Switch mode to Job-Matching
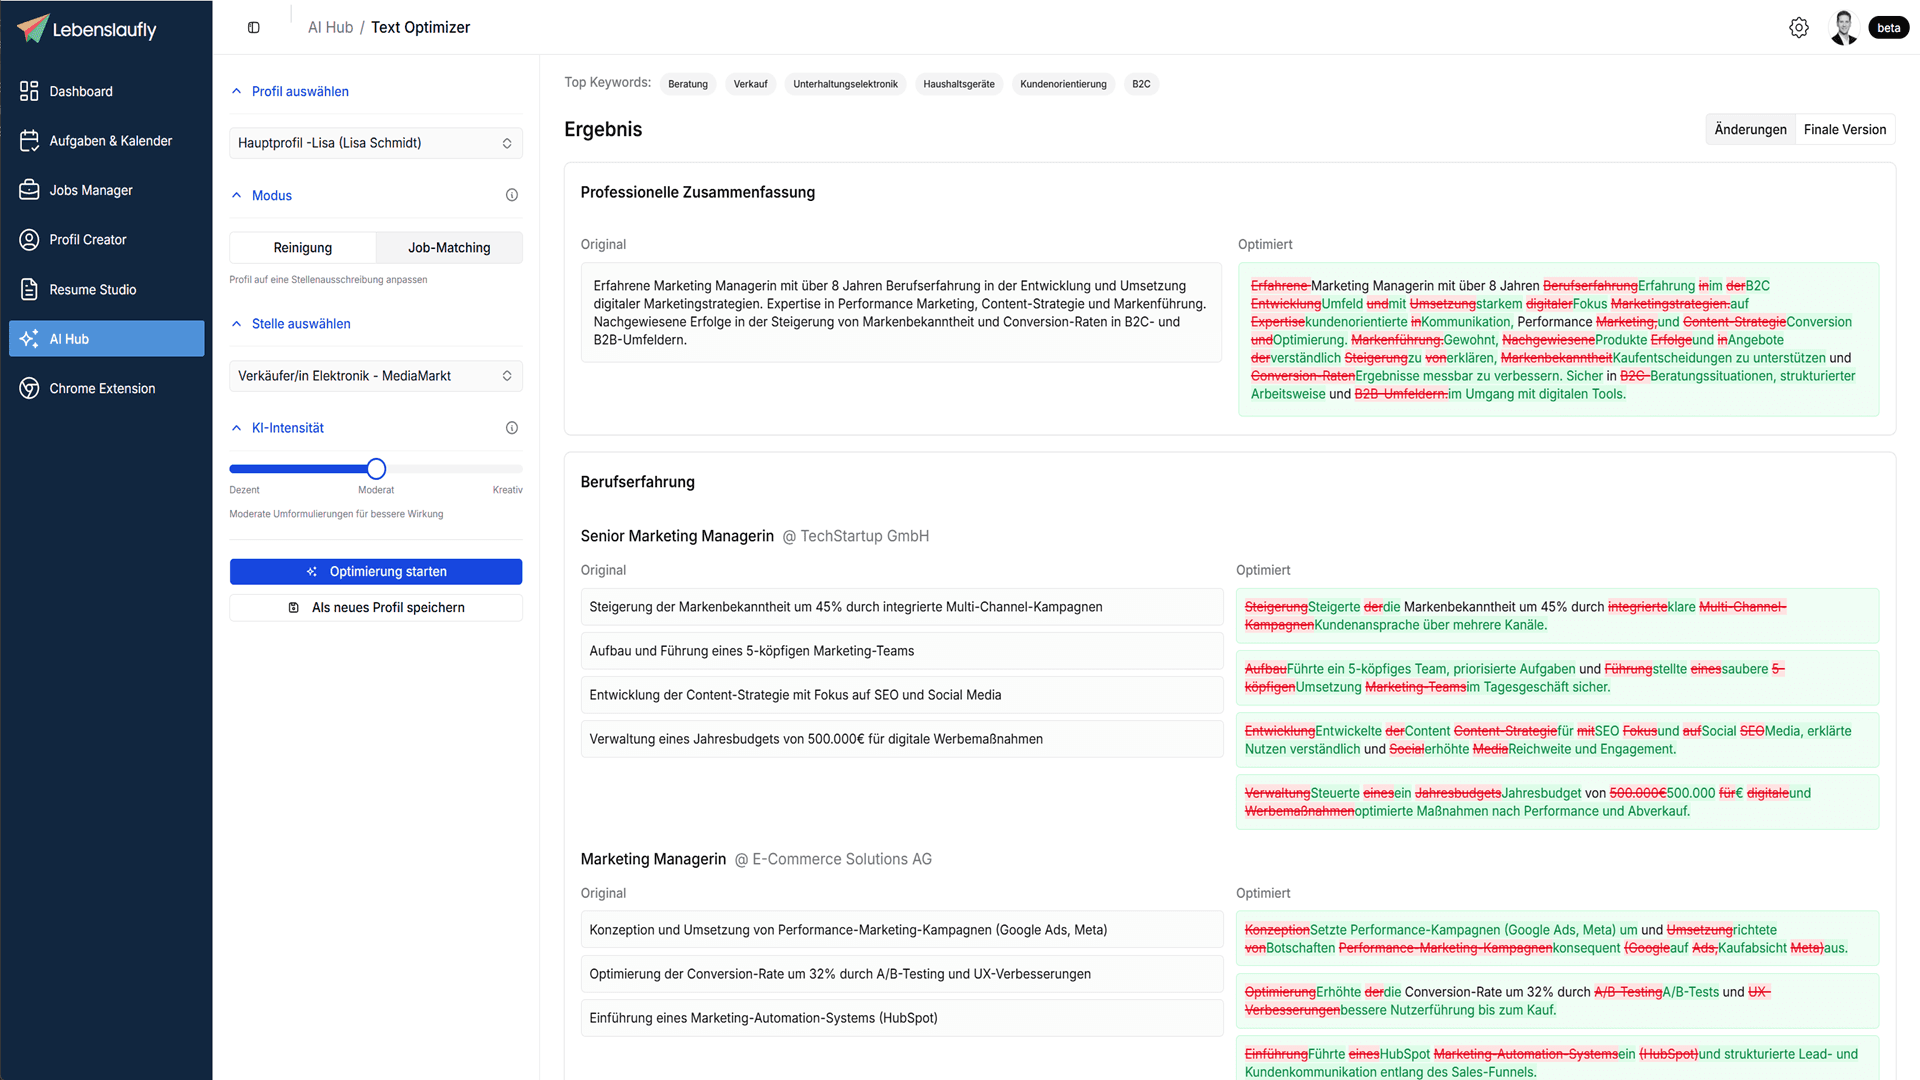Image resolution: width=1920 pixels, height=1080 pixels. point(449,248)
